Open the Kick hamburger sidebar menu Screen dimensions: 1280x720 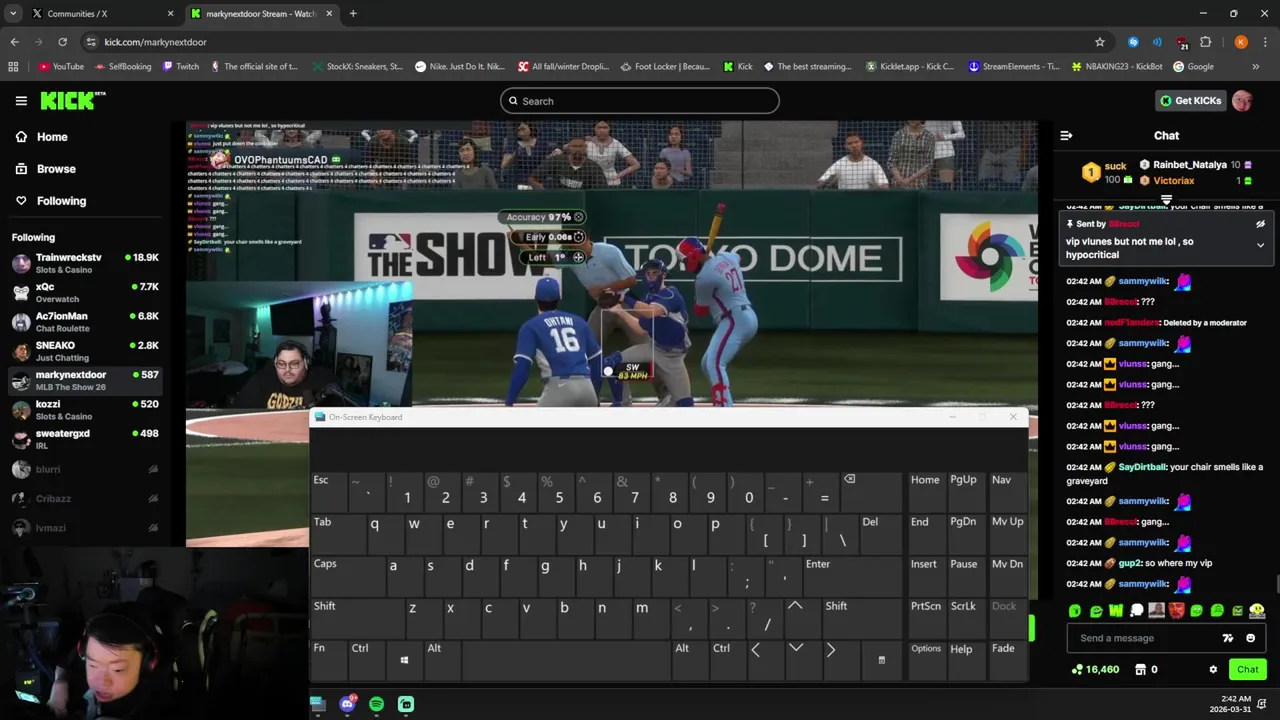(x=21, y=100)
